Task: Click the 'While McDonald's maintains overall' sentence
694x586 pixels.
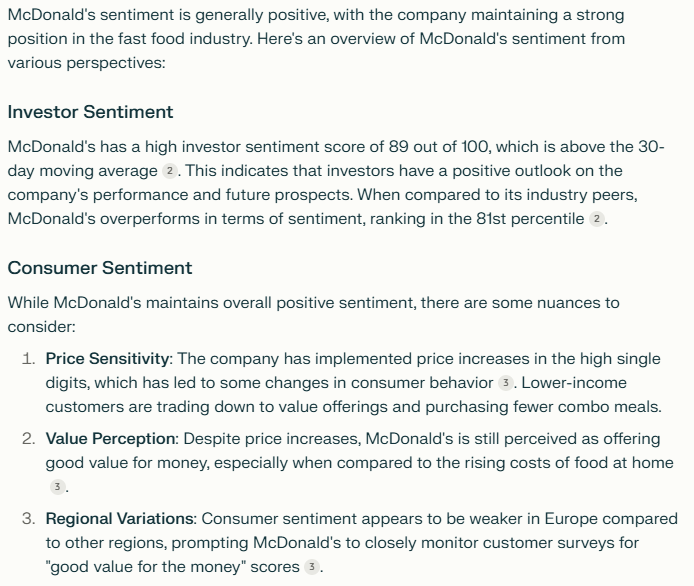Action: point(313,315)
